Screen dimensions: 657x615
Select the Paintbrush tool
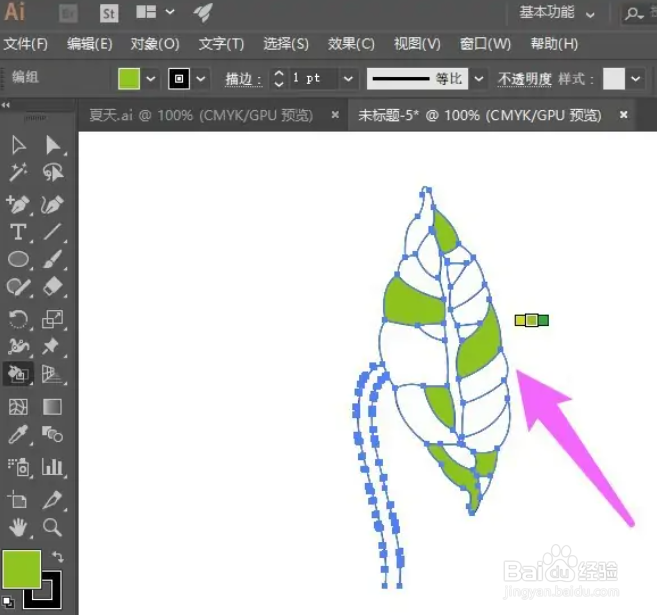[x=52, y=259]
